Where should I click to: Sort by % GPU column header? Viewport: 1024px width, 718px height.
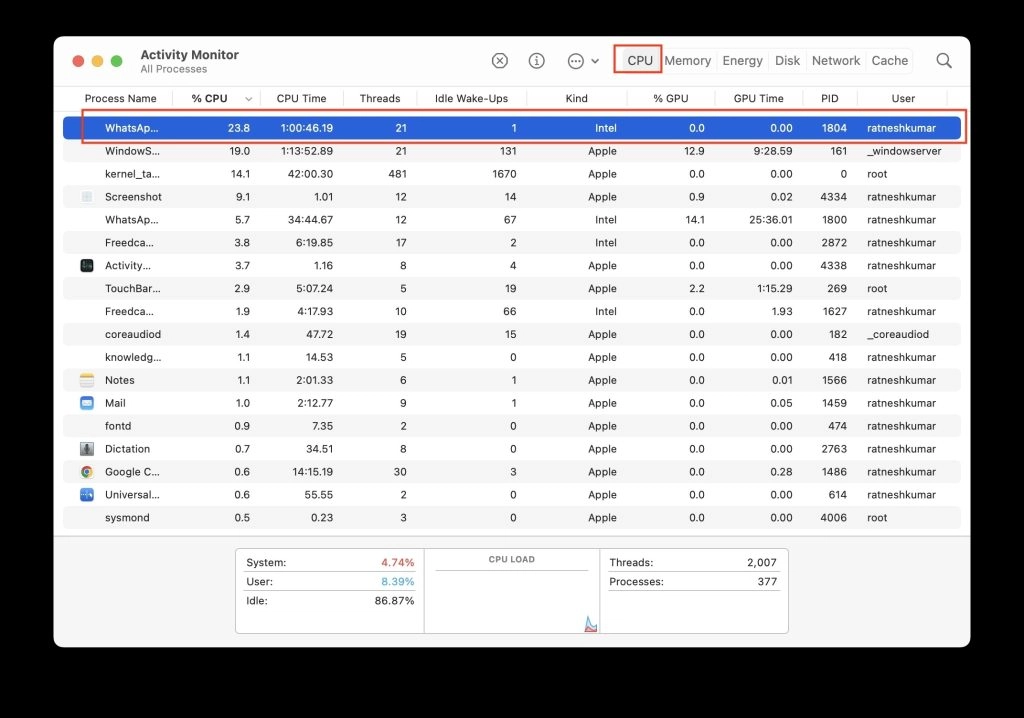point(671,99)
